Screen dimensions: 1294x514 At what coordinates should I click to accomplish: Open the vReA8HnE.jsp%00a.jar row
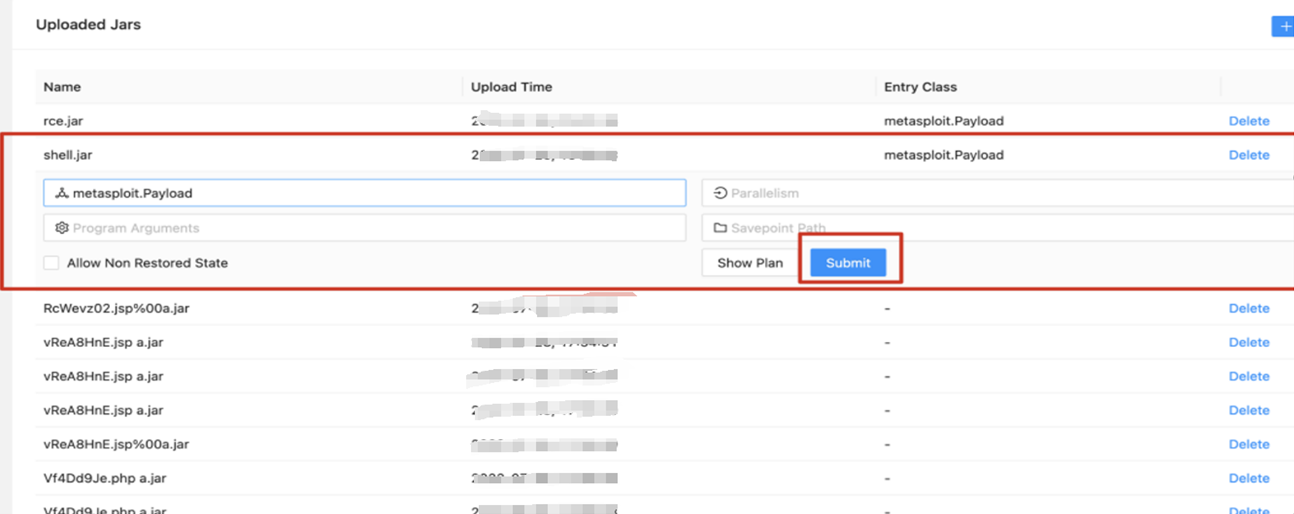coord(116,444)
